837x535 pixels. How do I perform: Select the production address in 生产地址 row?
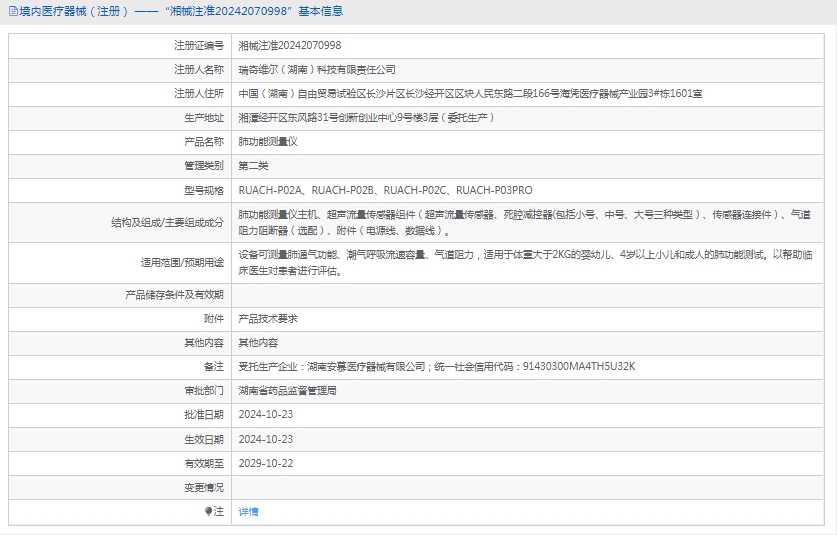(x=367, y=118)
